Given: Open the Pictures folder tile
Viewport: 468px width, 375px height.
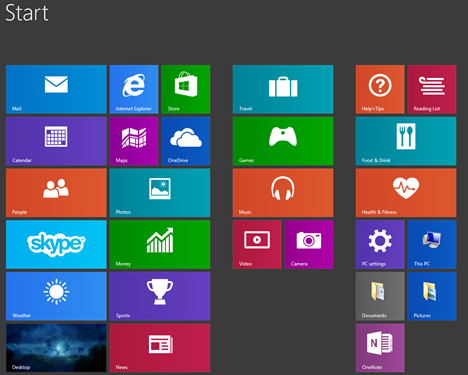Looking at the screenshot, I should [x=432, y=296].
